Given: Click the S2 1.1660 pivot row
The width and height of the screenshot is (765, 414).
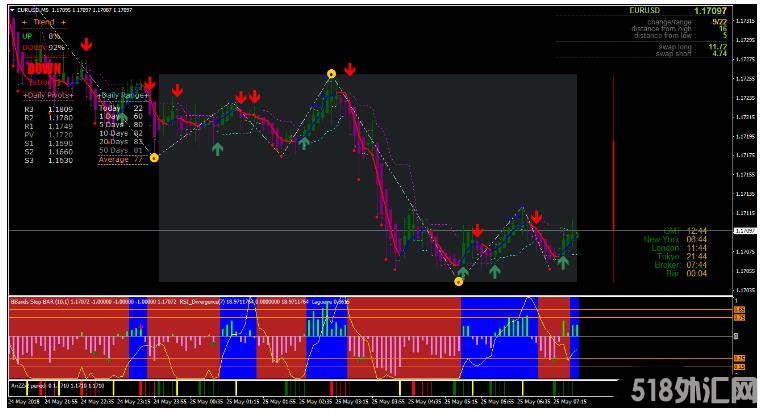Looking at the screenshot, I should [48, 152].
